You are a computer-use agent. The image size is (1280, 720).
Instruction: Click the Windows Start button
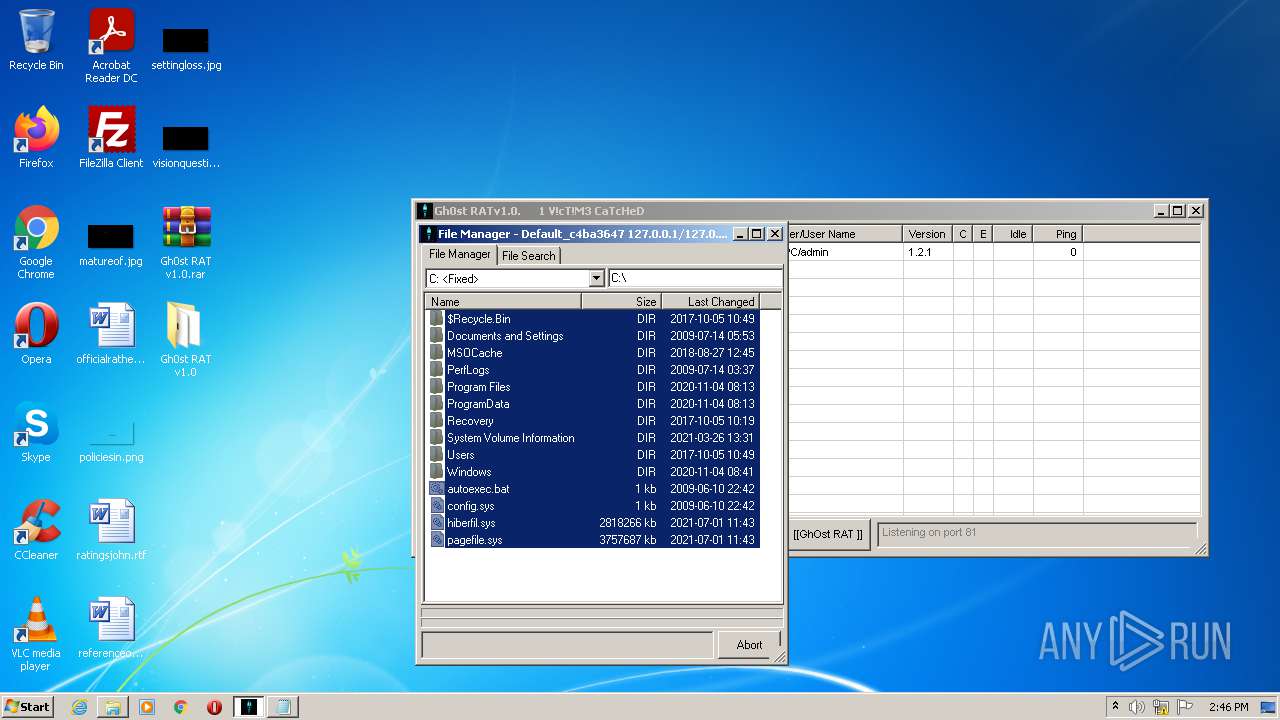(28, 707)
